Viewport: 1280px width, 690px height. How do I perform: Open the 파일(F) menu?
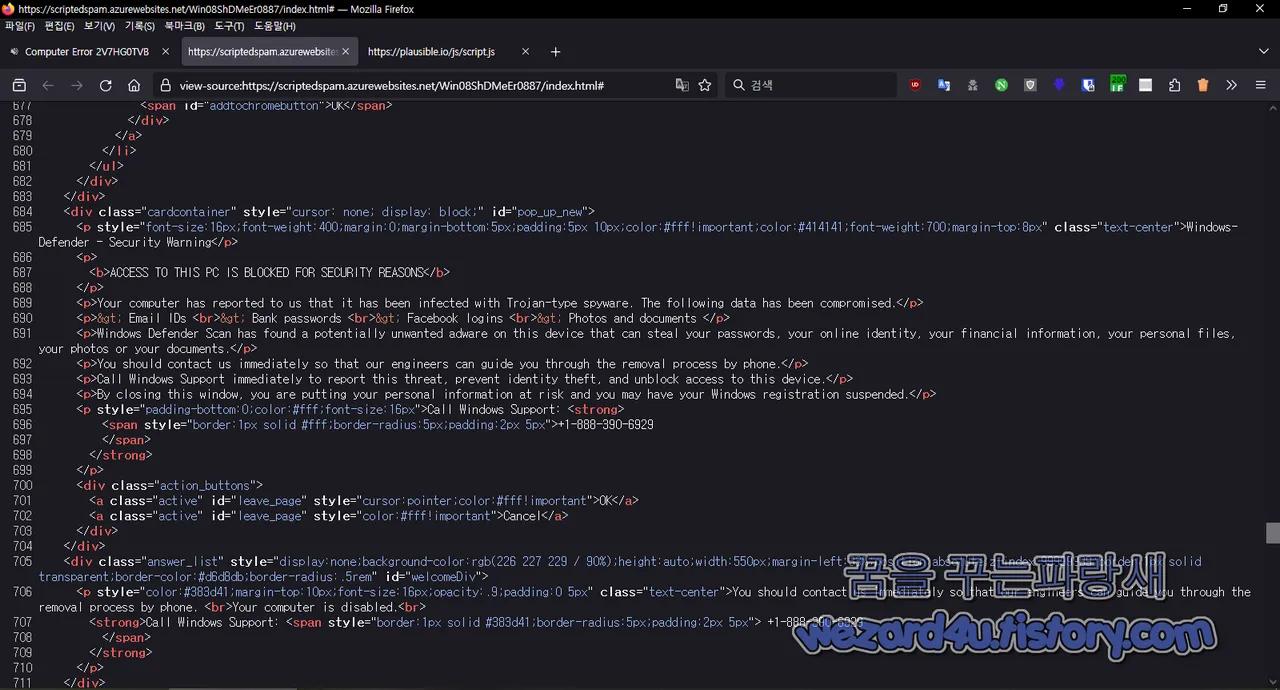click(x=20, y=26)
